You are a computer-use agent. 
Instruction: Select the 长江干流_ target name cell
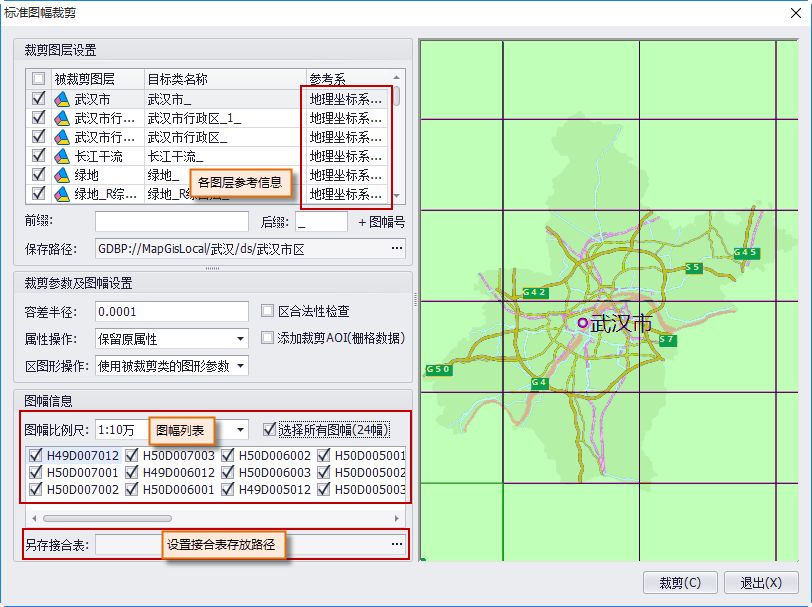pyautogui.click(x=225, y=156)
